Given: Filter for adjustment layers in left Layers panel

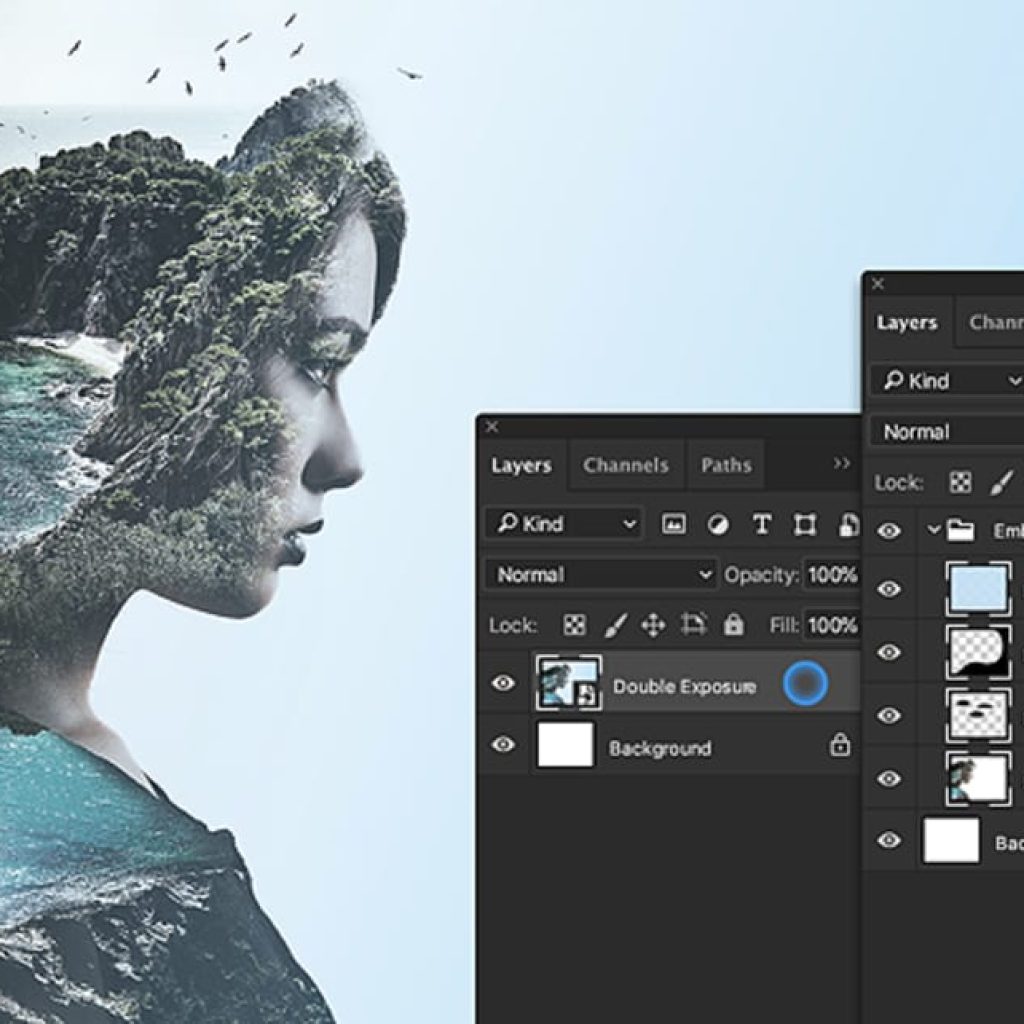Looking at the screenshot, I should (718, 524).
